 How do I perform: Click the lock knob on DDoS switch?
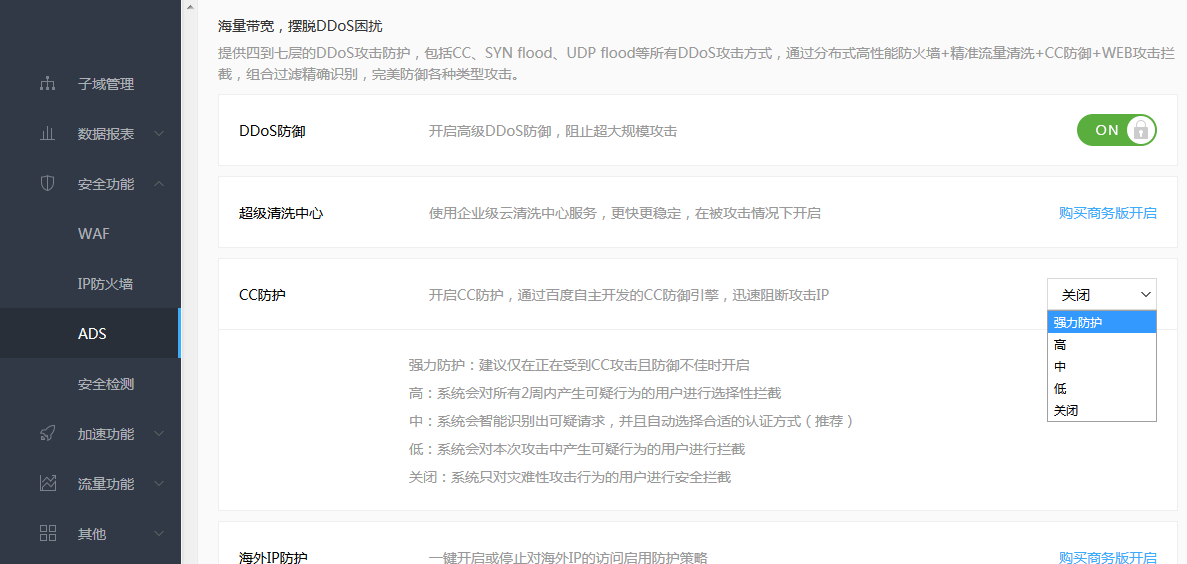tap(1140, 130)
